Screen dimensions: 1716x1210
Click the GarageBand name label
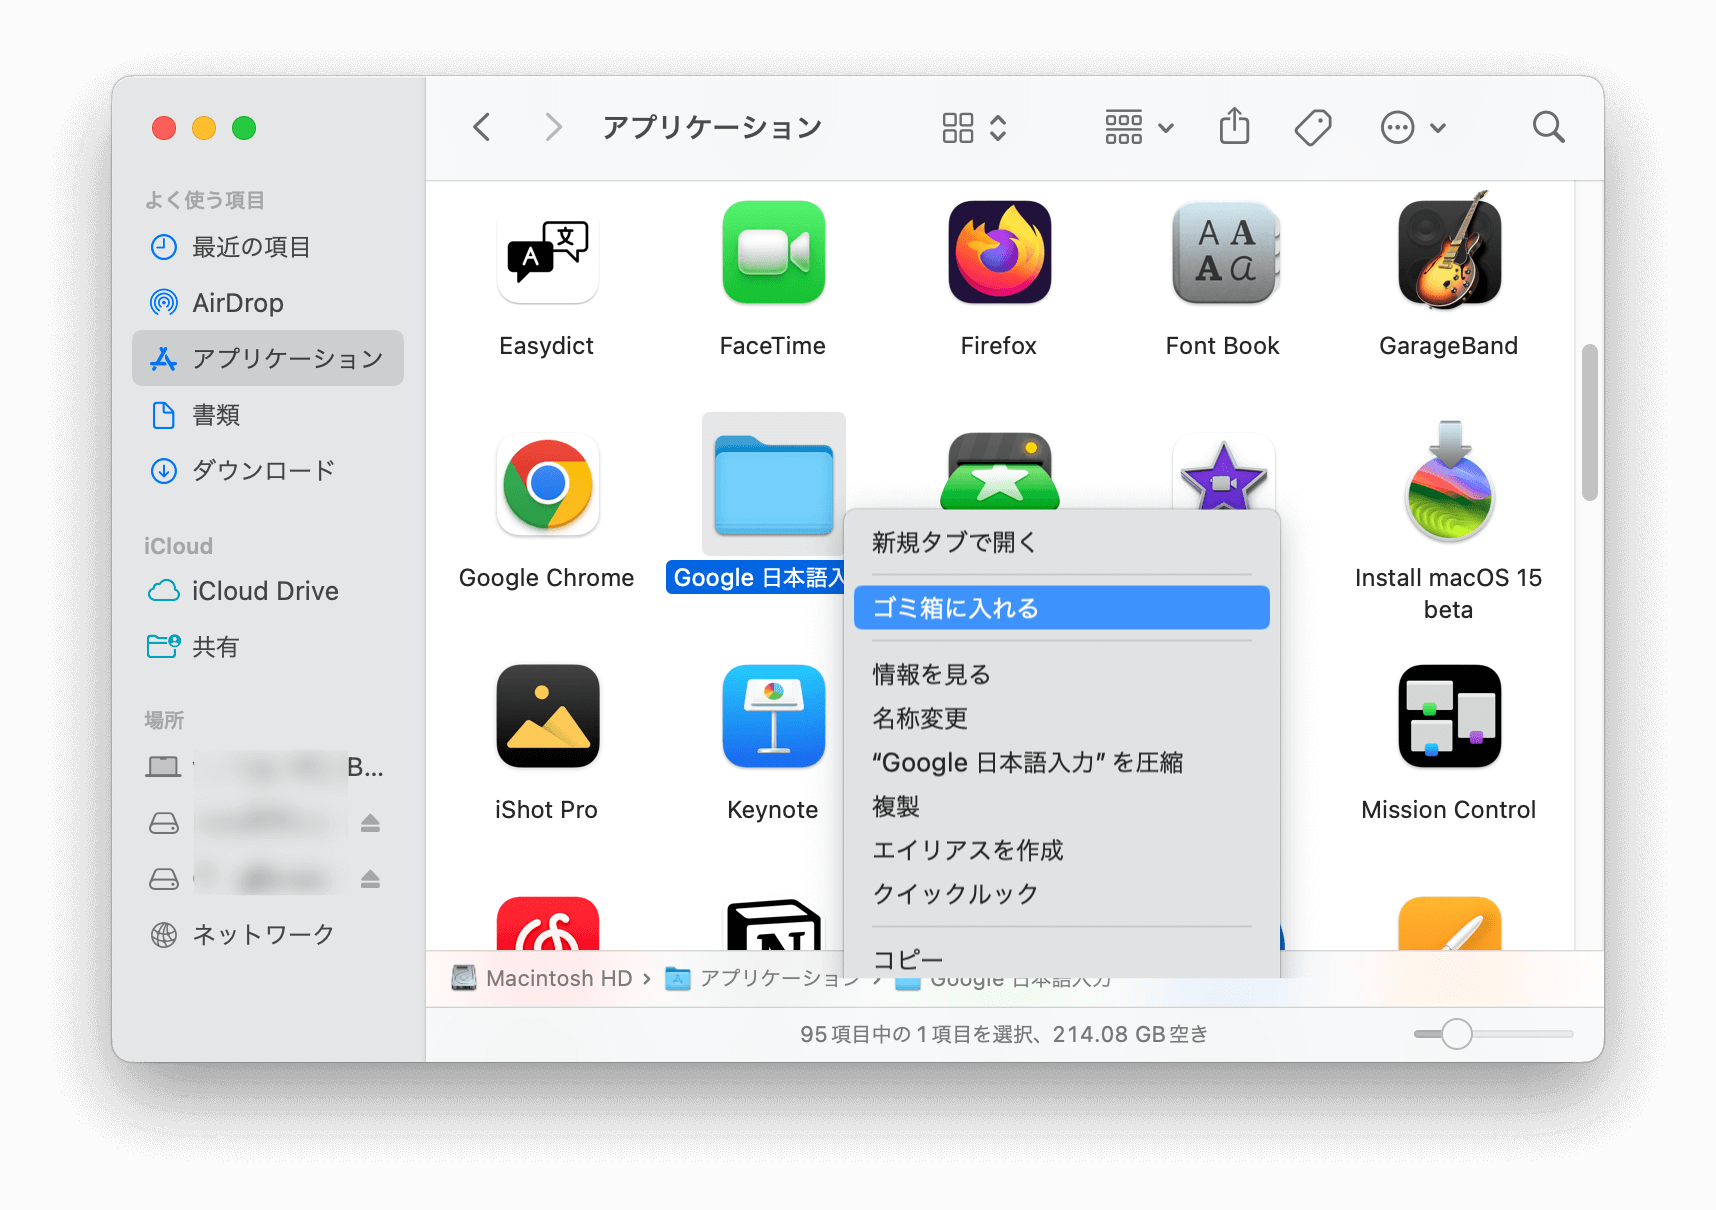[1449, 346]
